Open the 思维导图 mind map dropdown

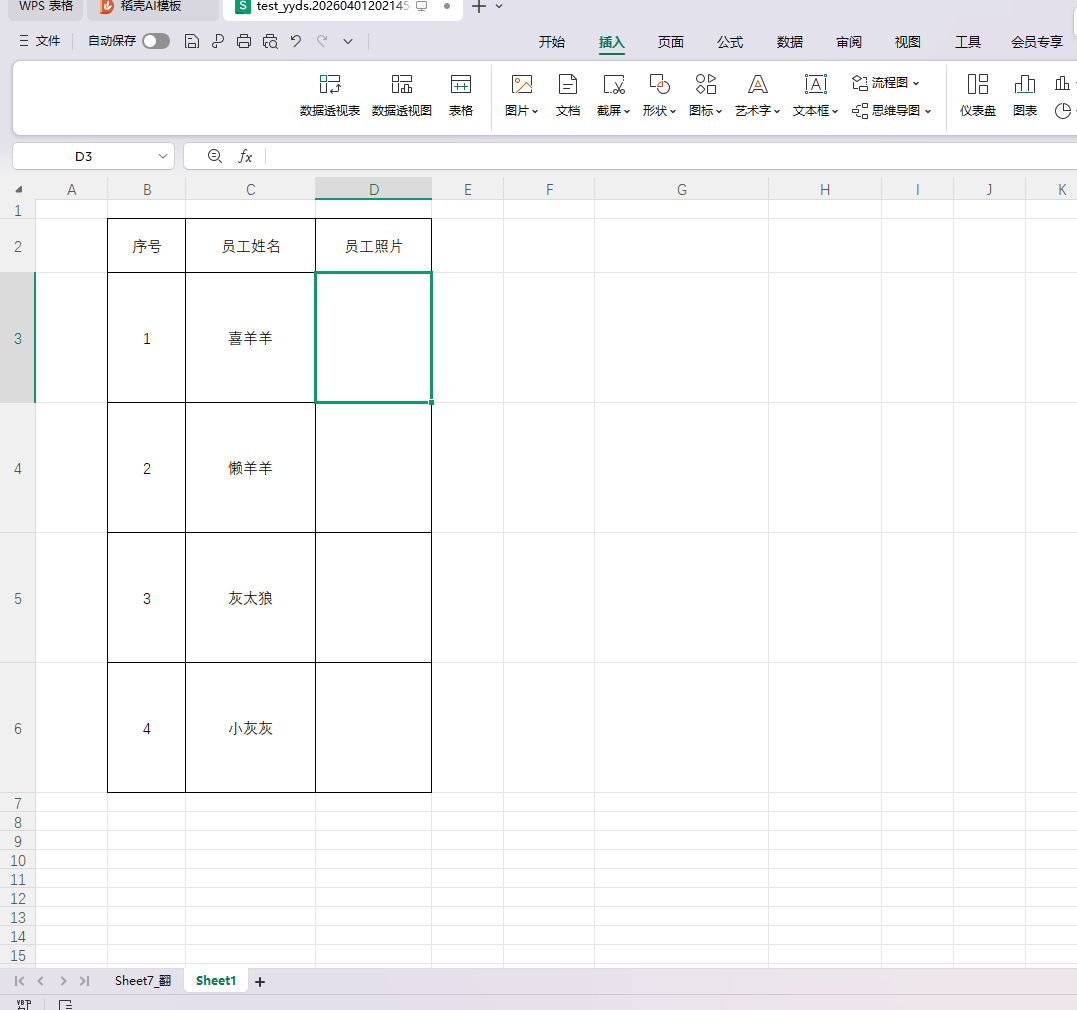[892, 111]
